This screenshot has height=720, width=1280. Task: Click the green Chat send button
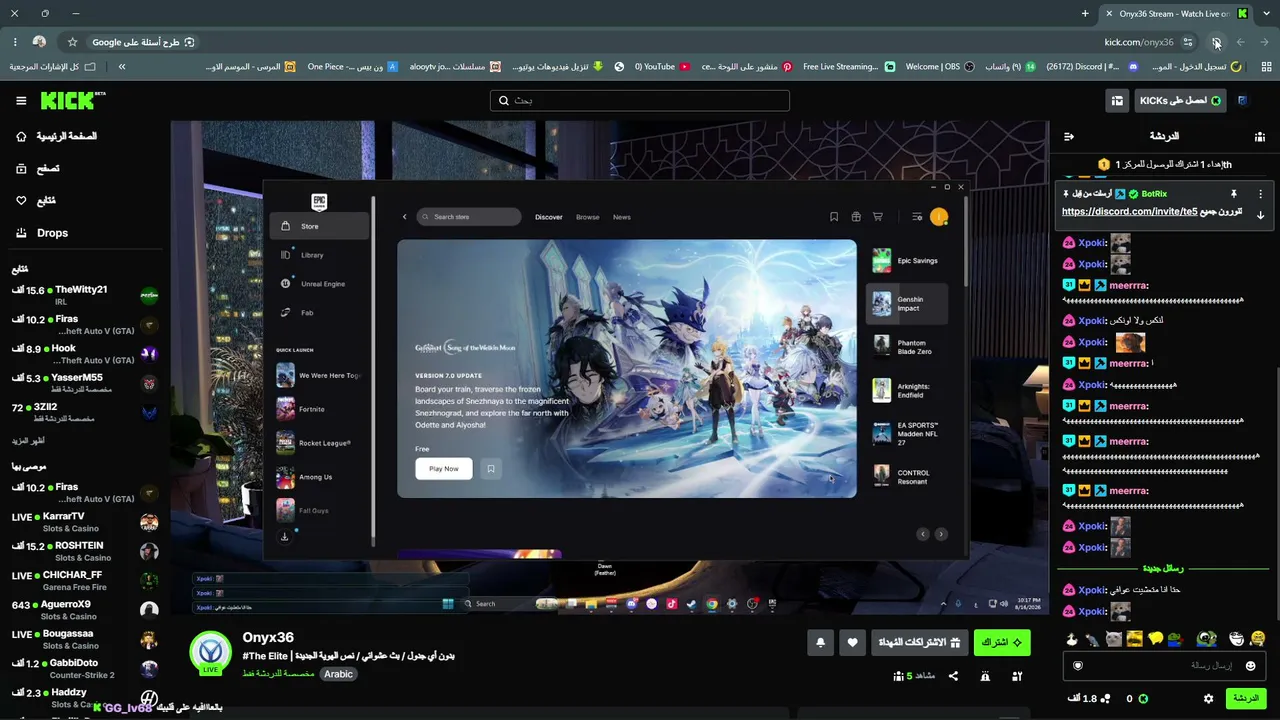pos(1246,698)
